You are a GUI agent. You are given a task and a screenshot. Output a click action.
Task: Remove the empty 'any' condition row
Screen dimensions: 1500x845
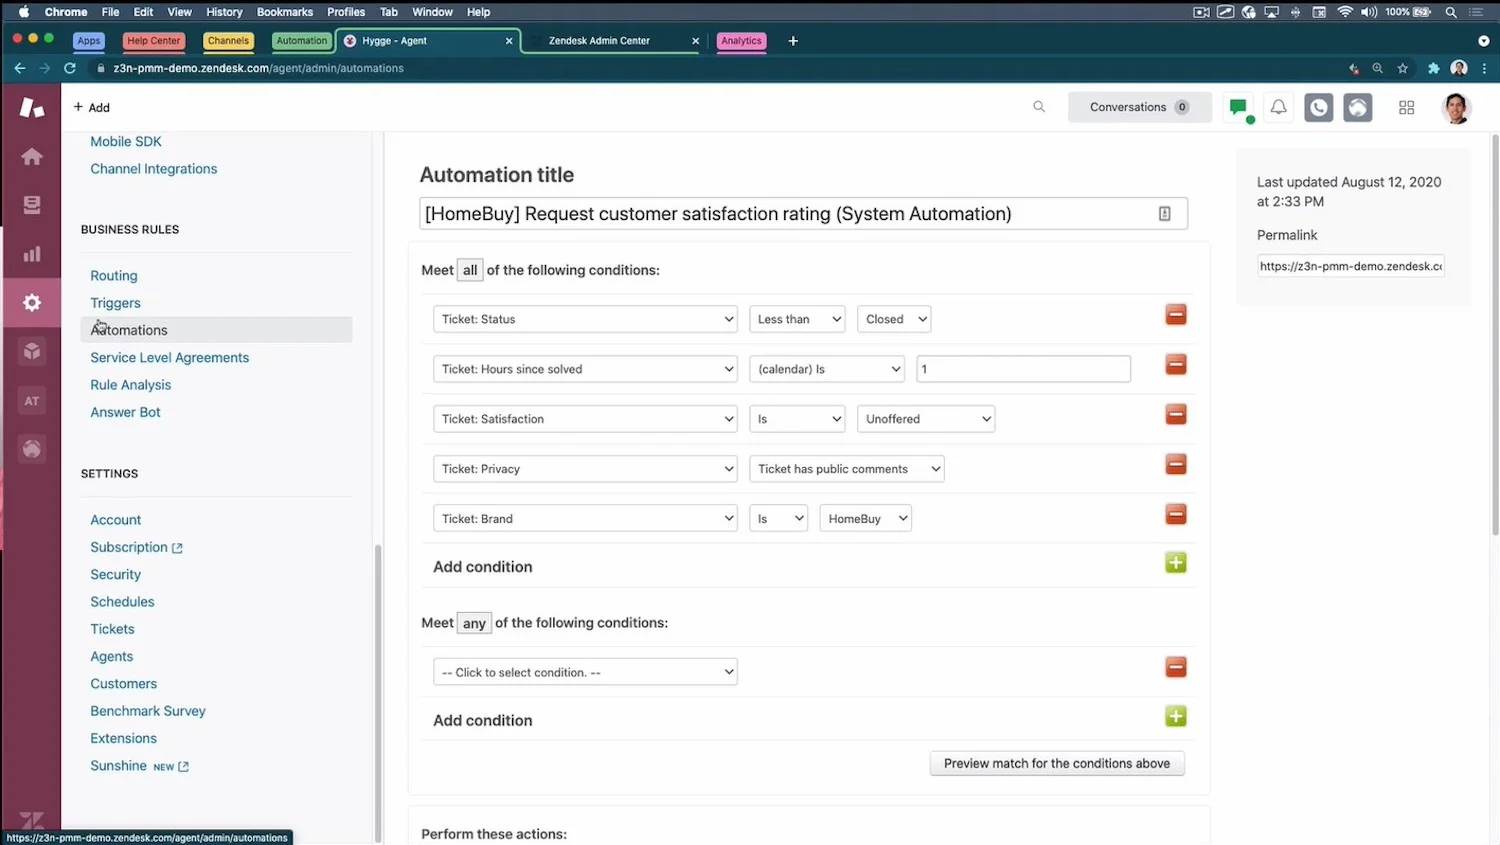point(1176,667)
